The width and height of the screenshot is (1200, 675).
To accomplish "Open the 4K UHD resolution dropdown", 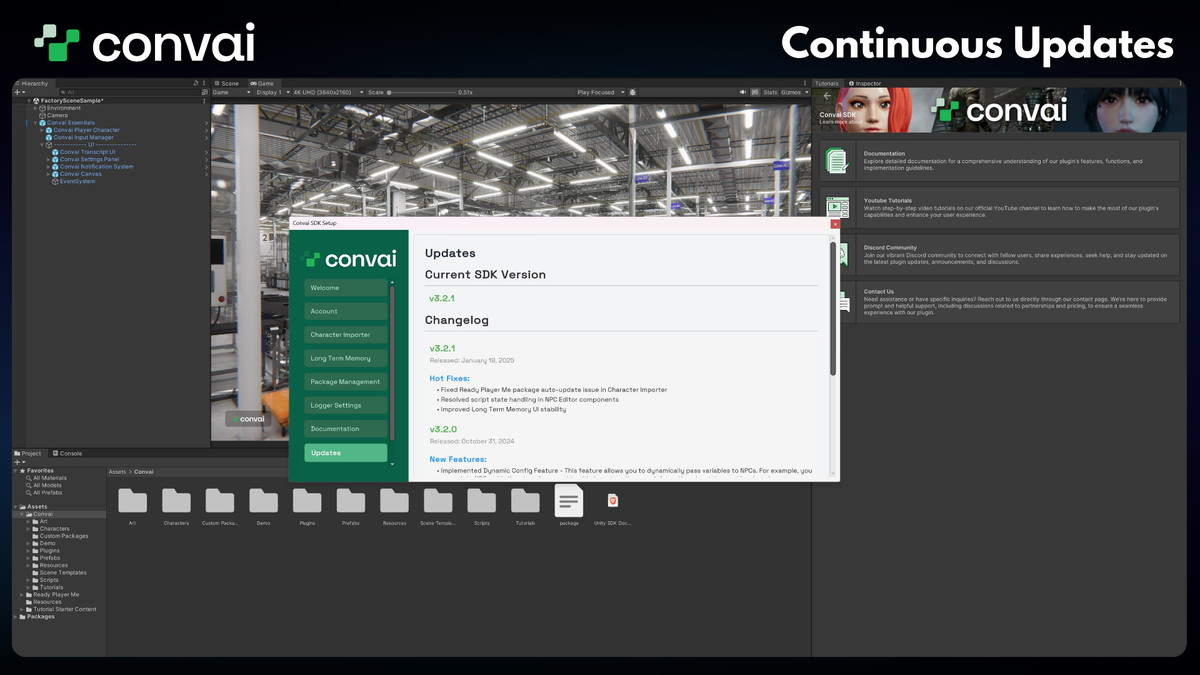I will pos(329,92).
